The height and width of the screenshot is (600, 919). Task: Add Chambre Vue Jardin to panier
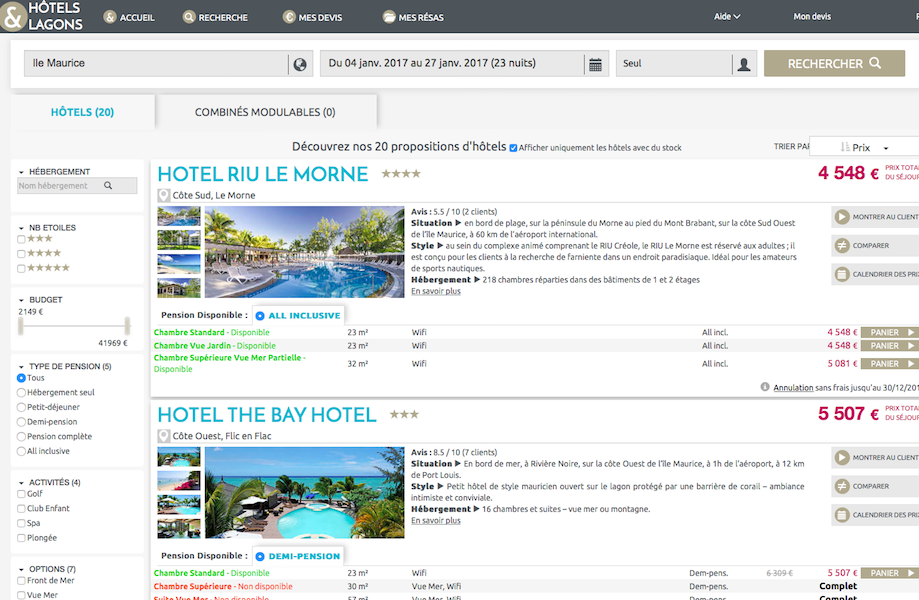tap(890, 346)
